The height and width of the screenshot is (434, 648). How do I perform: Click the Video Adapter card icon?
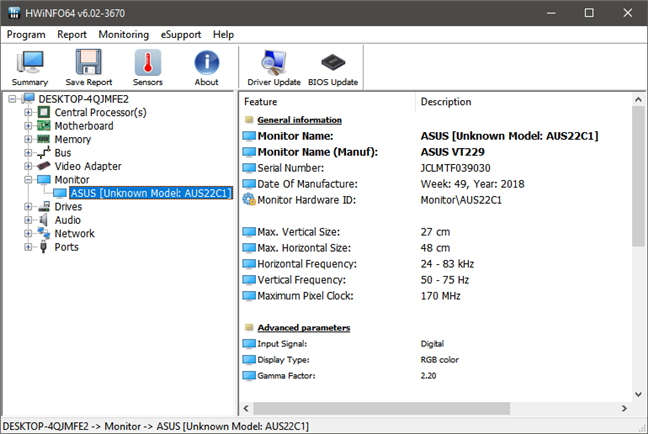tap(43, 166)
